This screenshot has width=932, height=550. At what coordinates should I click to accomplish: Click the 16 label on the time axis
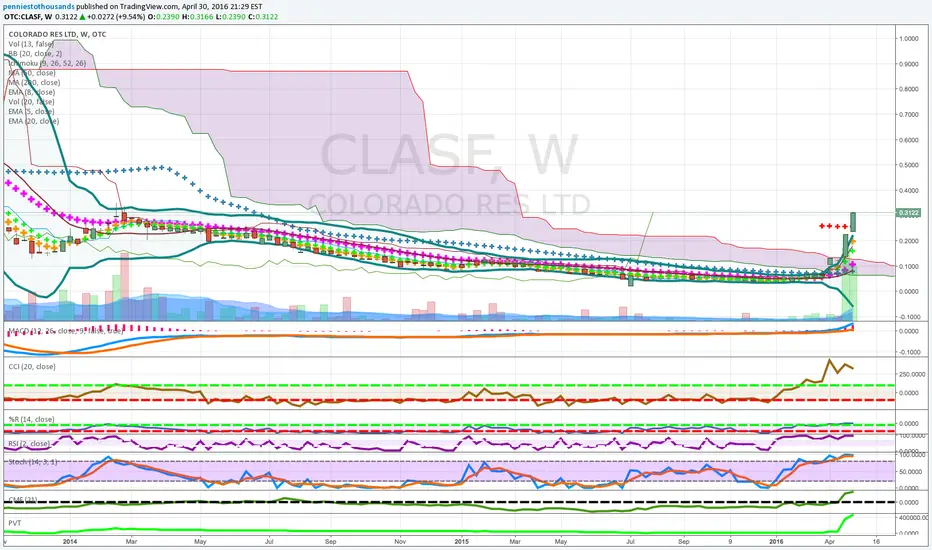pyautogui.click(x=876, y=542)
